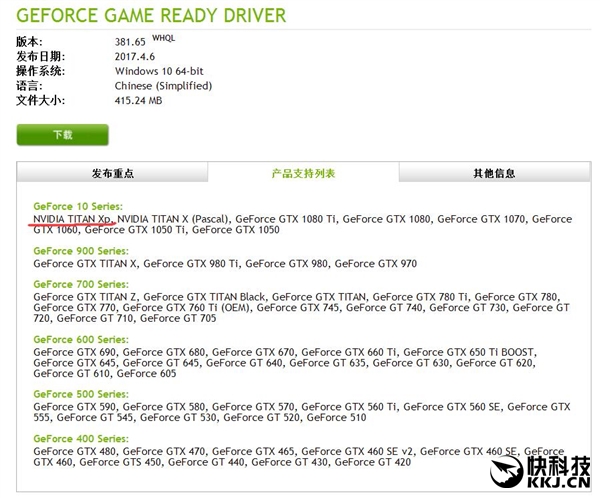Open the 产品支持列表 tab
Viewport: 600px width, 498px height.
click(x=303, y=173)
